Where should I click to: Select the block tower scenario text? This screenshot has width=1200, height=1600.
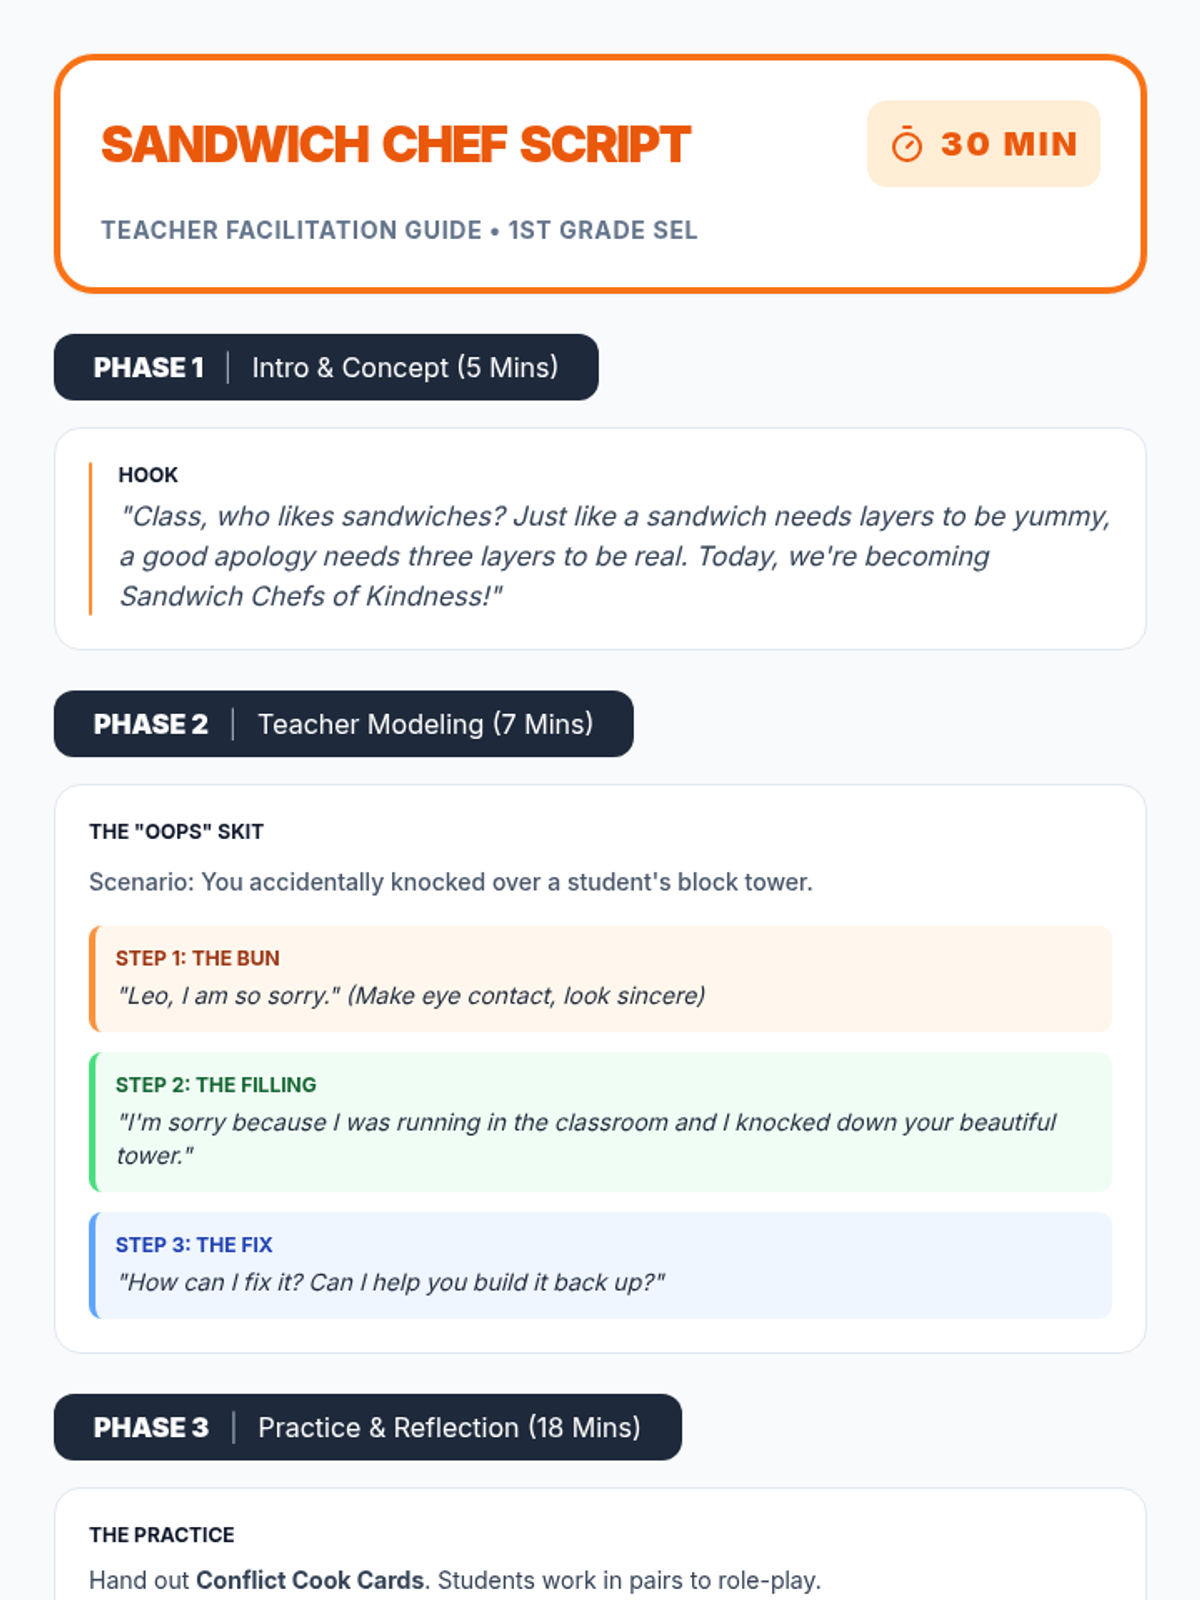pos(451,882)
